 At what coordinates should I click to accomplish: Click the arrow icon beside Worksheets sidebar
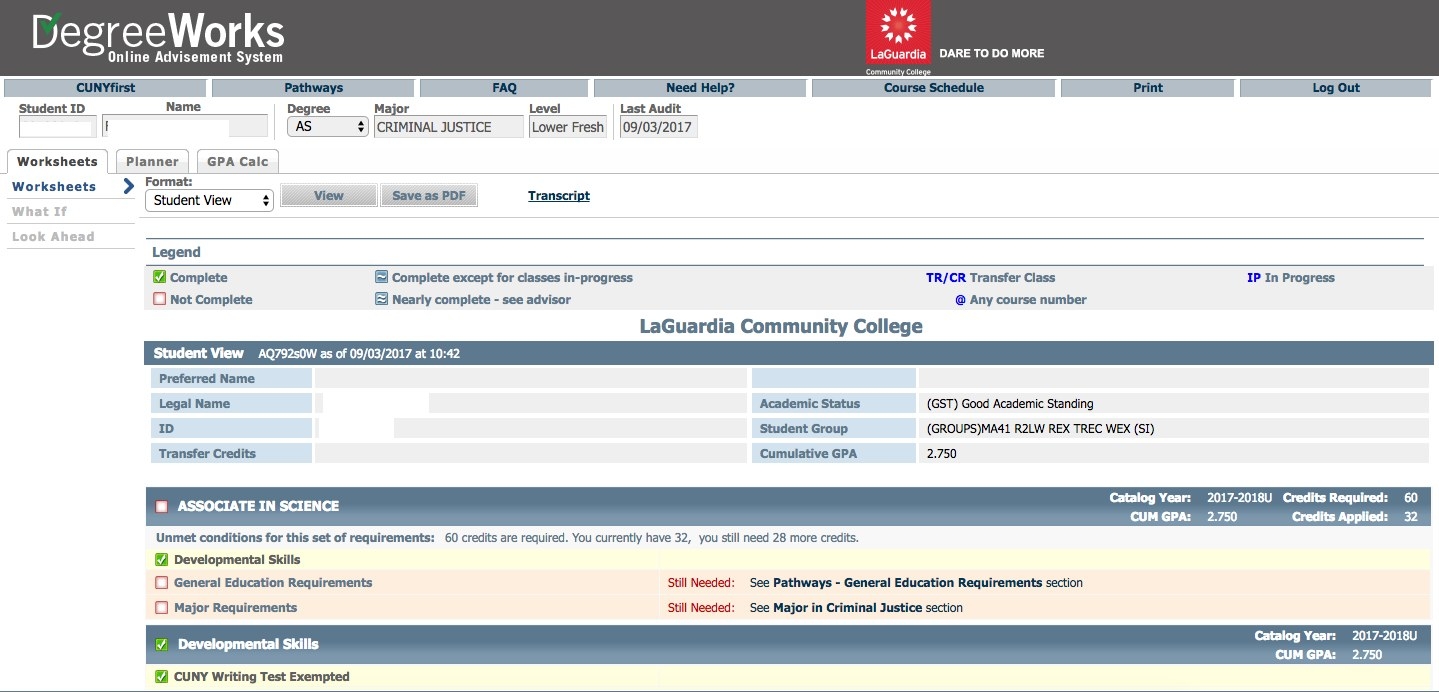(128, 186)
